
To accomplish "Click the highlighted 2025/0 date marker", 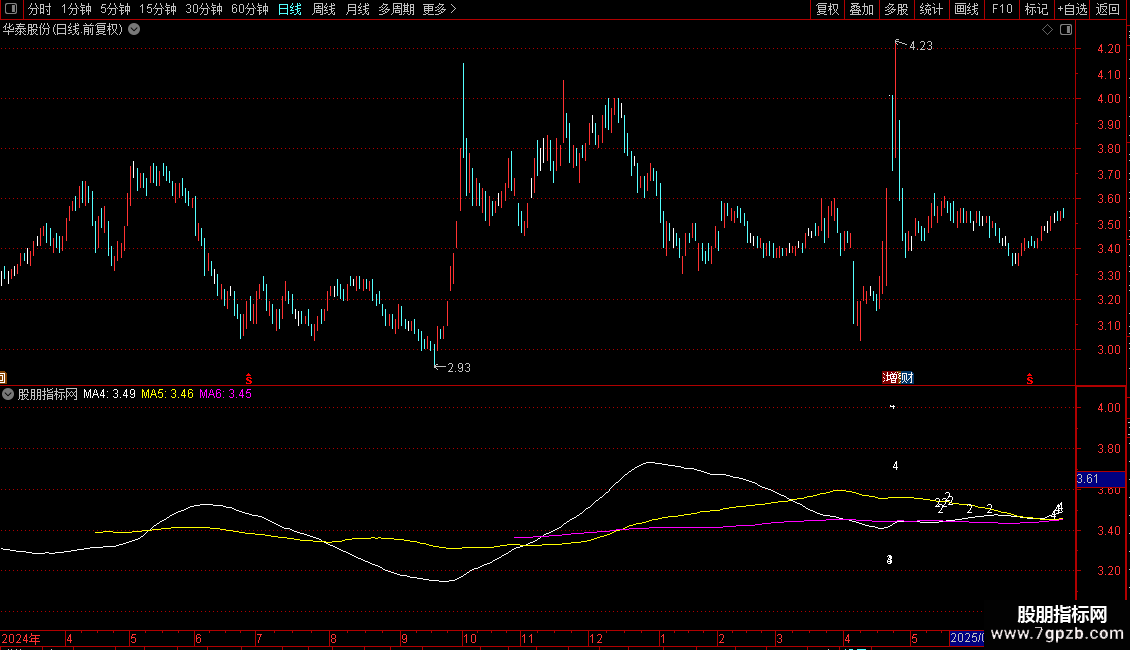I will [966, 638].
